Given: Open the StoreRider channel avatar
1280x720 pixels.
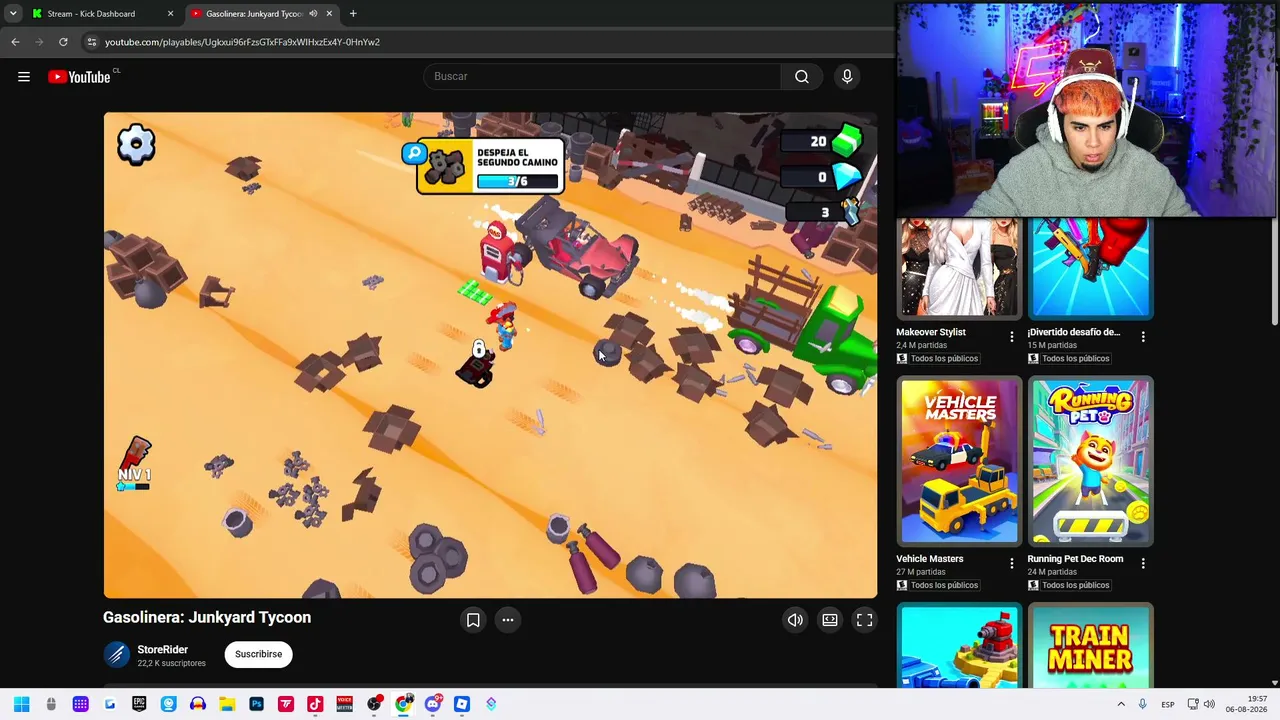Looking at the screenshot, I should point(117,655).
